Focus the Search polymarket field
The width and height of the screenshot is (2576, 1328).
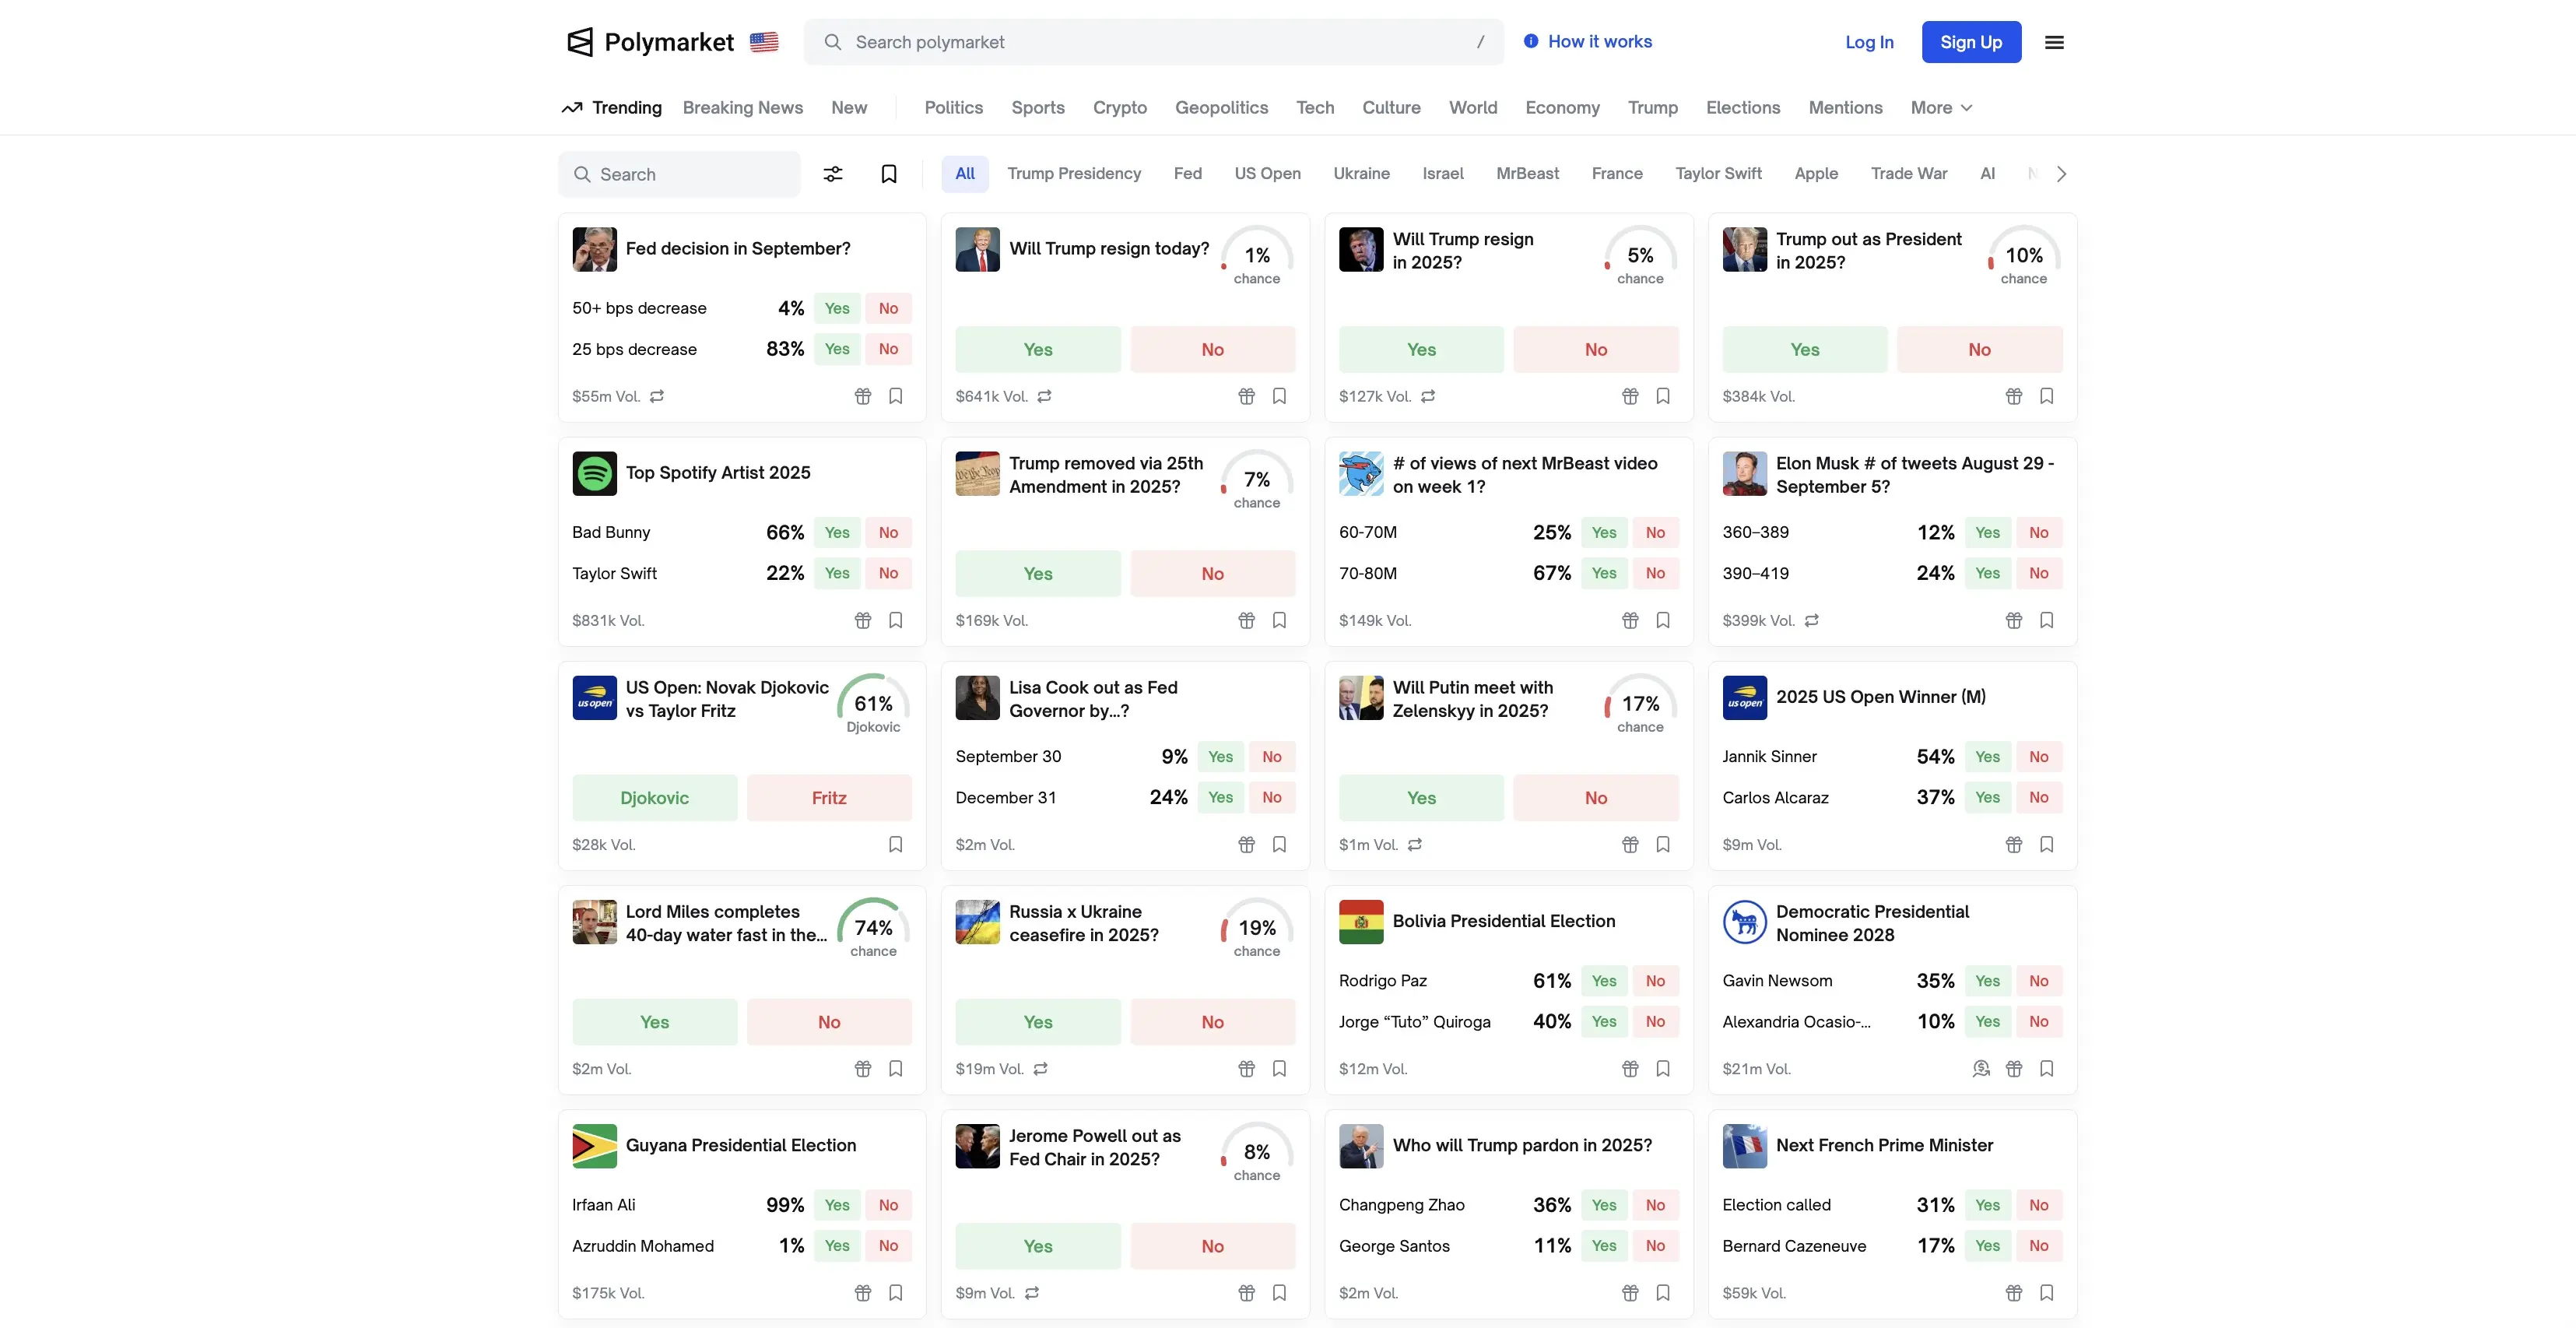coord(1153,42)
